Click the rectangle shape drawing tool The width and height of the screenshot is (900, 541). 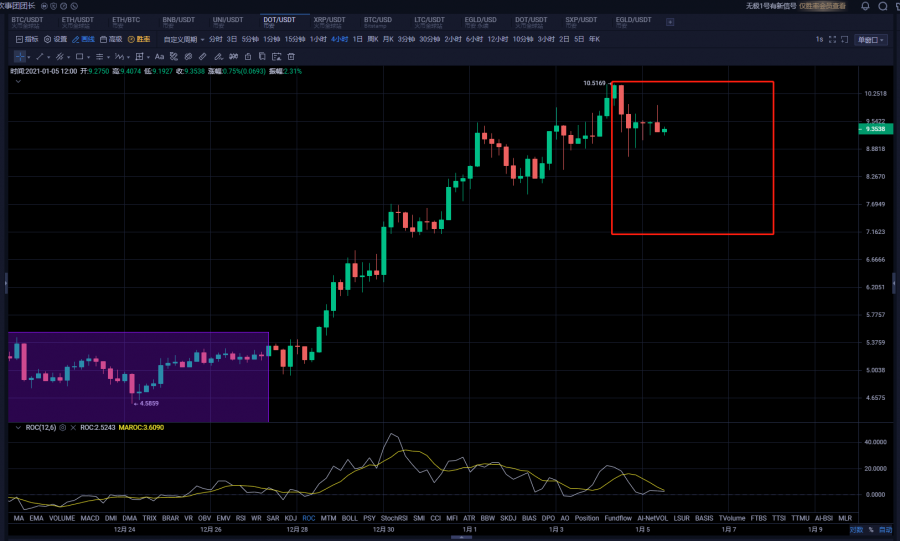click(x=79, y=56)
